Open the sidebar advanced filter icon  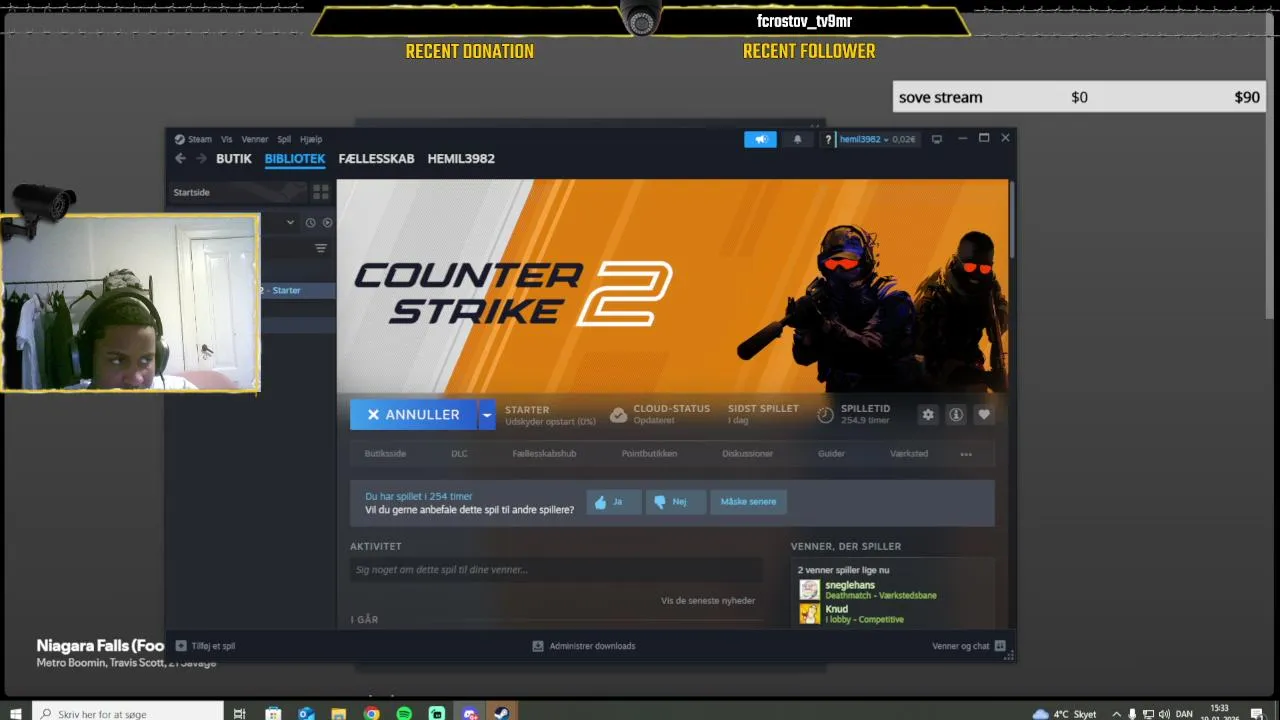pyautogui.click(x=321, y=248)
